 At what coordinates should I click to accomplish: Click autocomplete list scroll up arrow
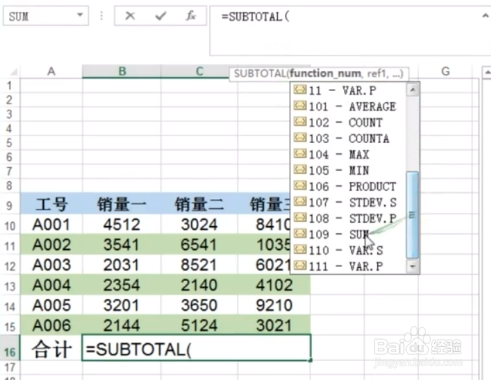[413, 90]
